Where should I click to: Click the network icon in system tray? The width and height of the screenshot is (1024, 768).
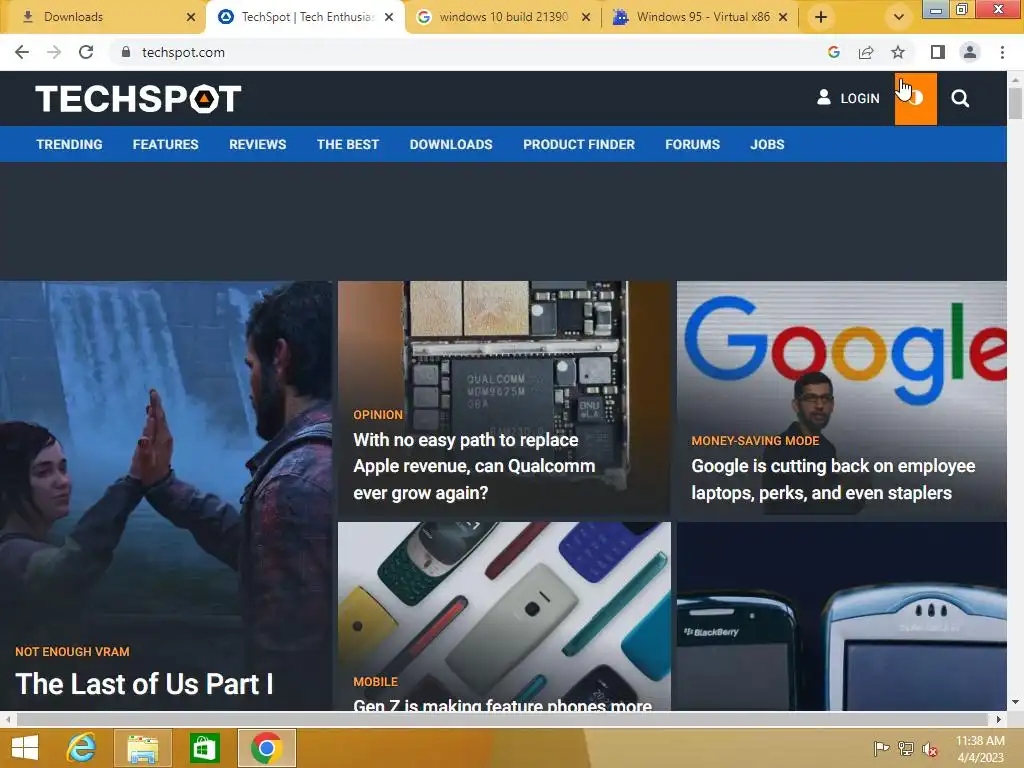pos(906,748)
